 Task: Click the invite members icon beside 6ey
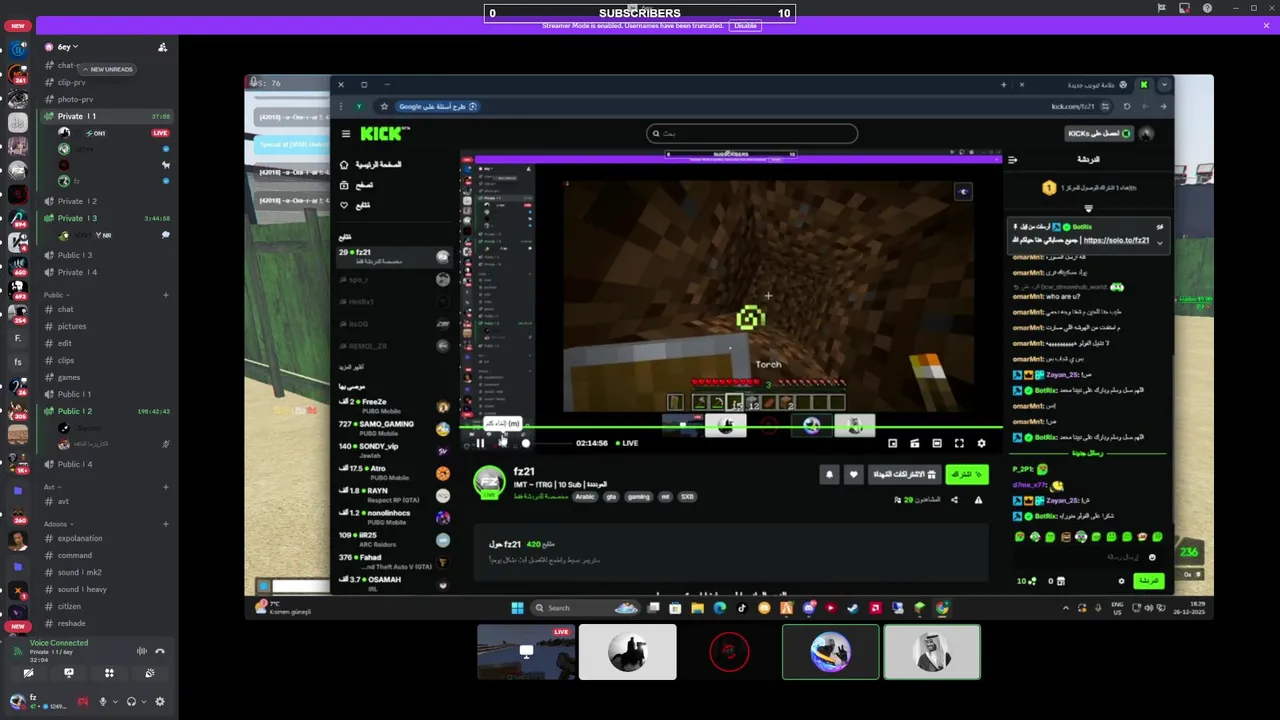point(162,47)
